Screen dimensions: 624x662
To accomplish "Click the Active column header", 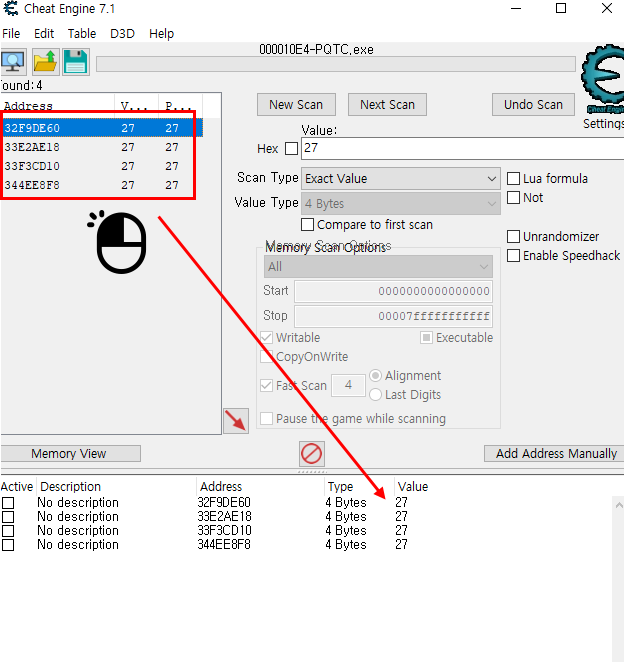I will 17,486.
